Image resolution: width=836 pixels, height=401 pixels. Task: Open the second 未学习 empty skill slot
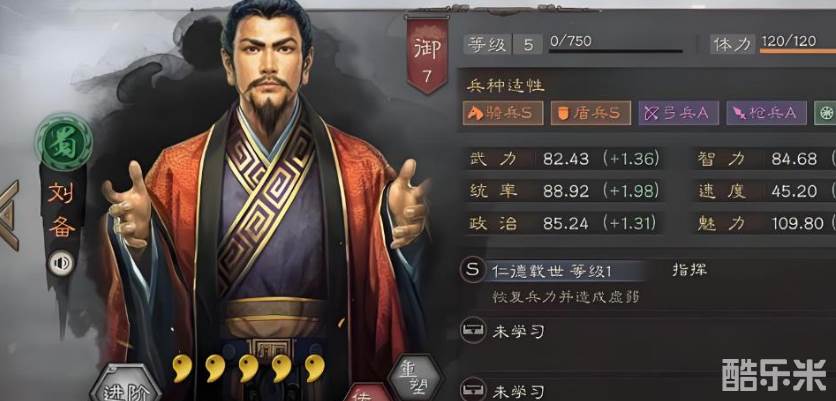tap(502, 389)
